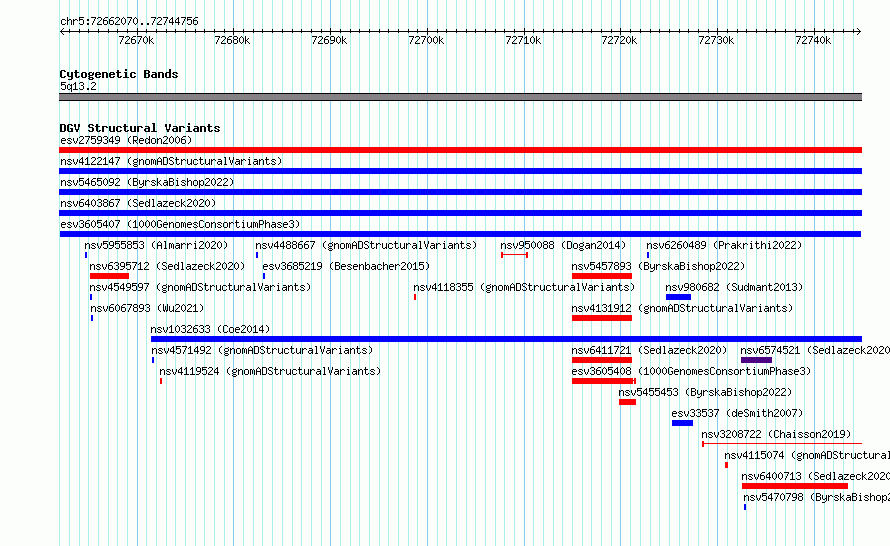Click the blue nsv980682 variant bar

click(x=678, y=297)
